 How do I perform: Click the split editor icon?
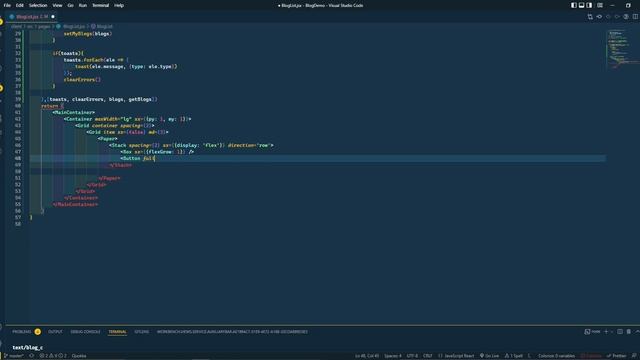click(635, 17)
